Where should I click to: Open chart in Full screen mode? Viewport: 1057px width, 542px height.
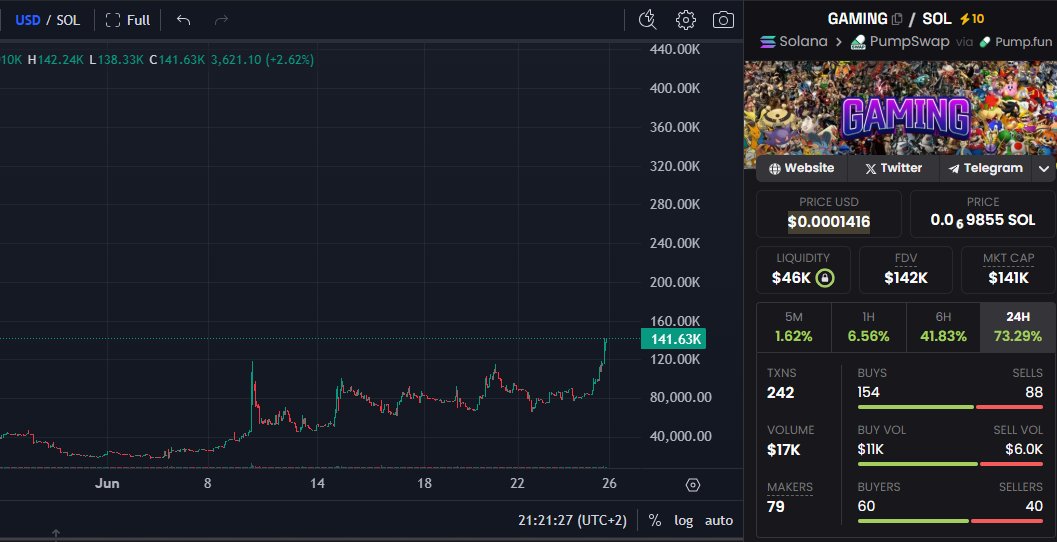click(x=128, y=20)
